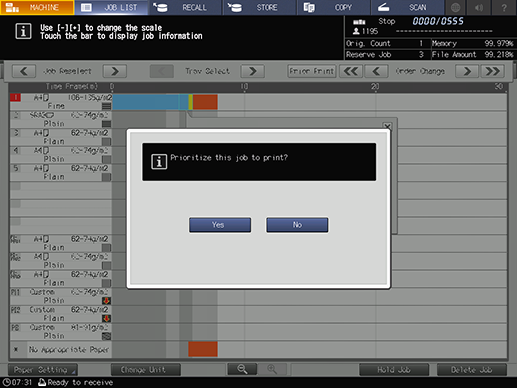The height and width of the screenshot is (388, 517).
Task: Click the info icon in the dialog
Action: [159, 162]
